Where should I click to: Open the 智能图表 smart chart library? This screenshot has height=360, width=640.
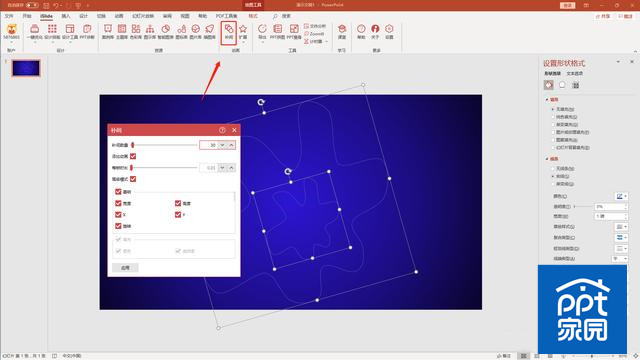tap(165, 32)
